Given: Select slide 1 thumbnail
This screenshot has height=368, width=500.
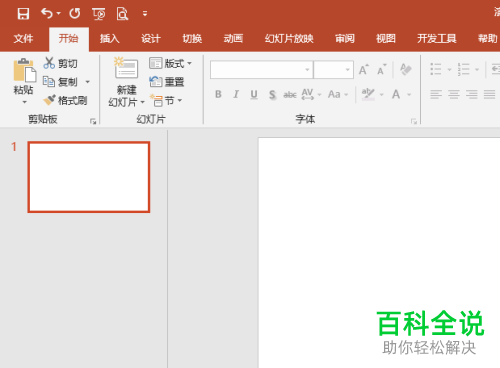Looking at the screenshot, I should tap(89, 177).
